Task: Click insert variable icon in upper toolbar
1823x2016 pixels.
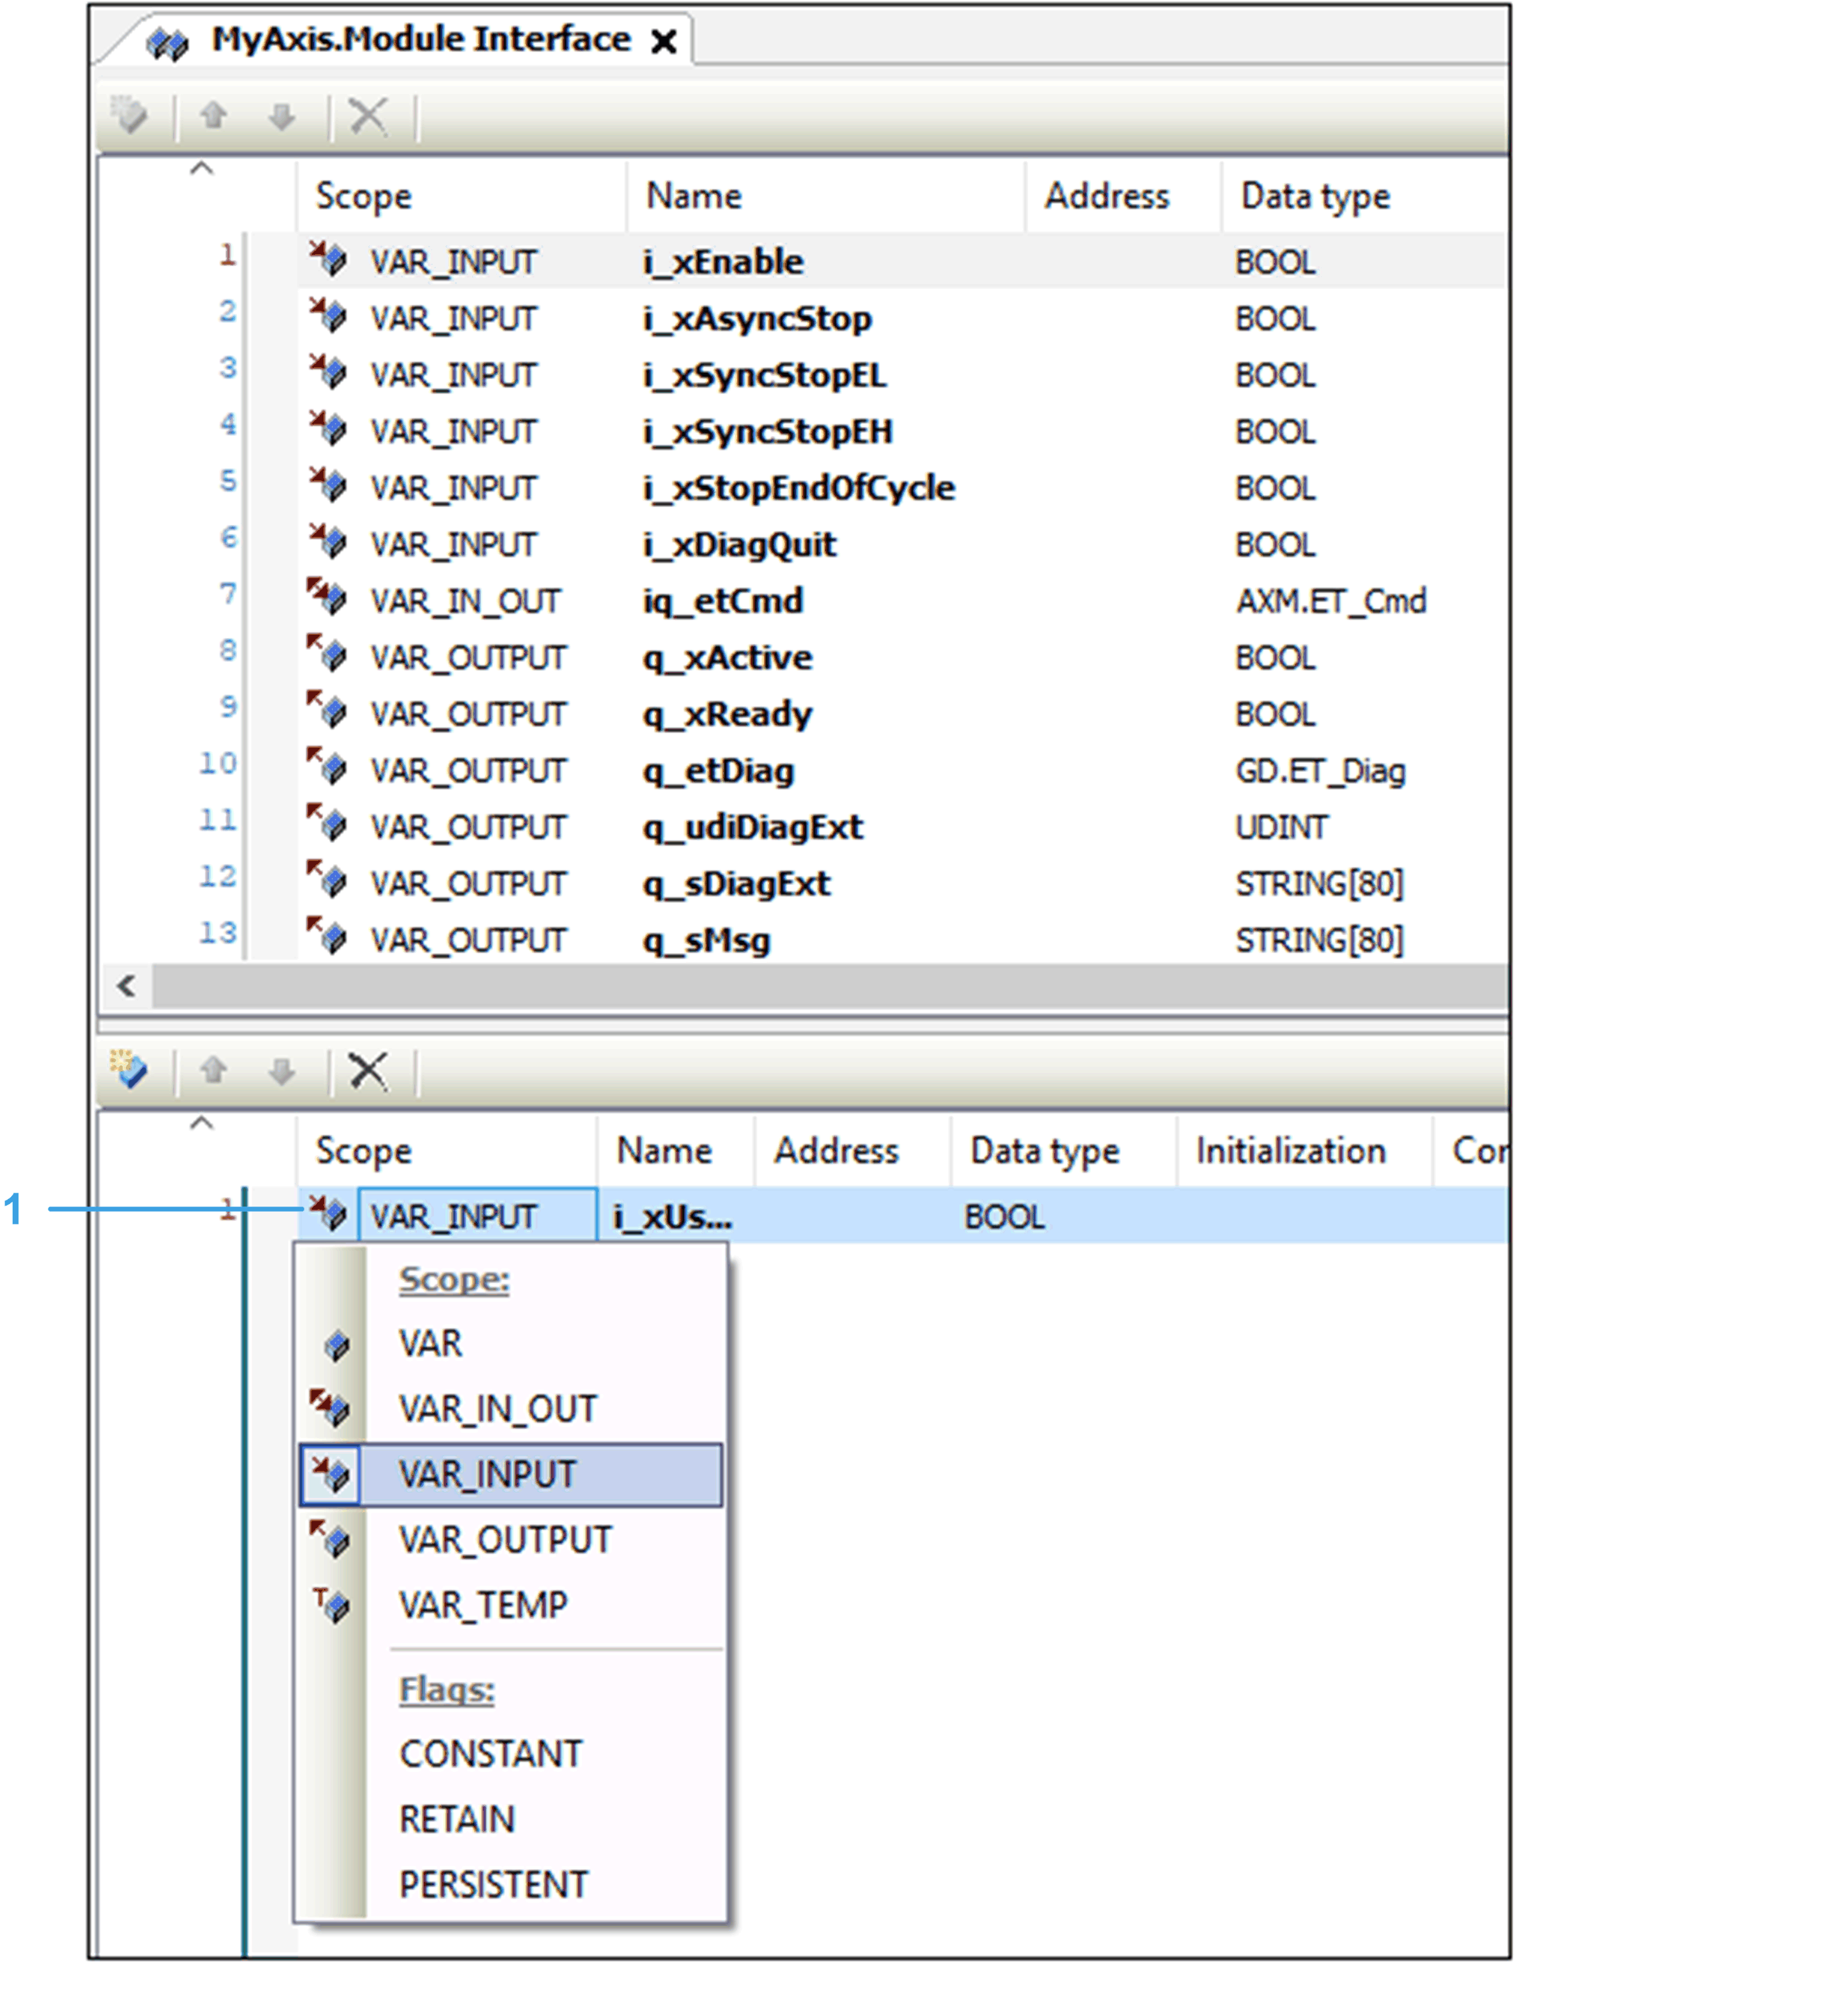Action: point(130,116)
